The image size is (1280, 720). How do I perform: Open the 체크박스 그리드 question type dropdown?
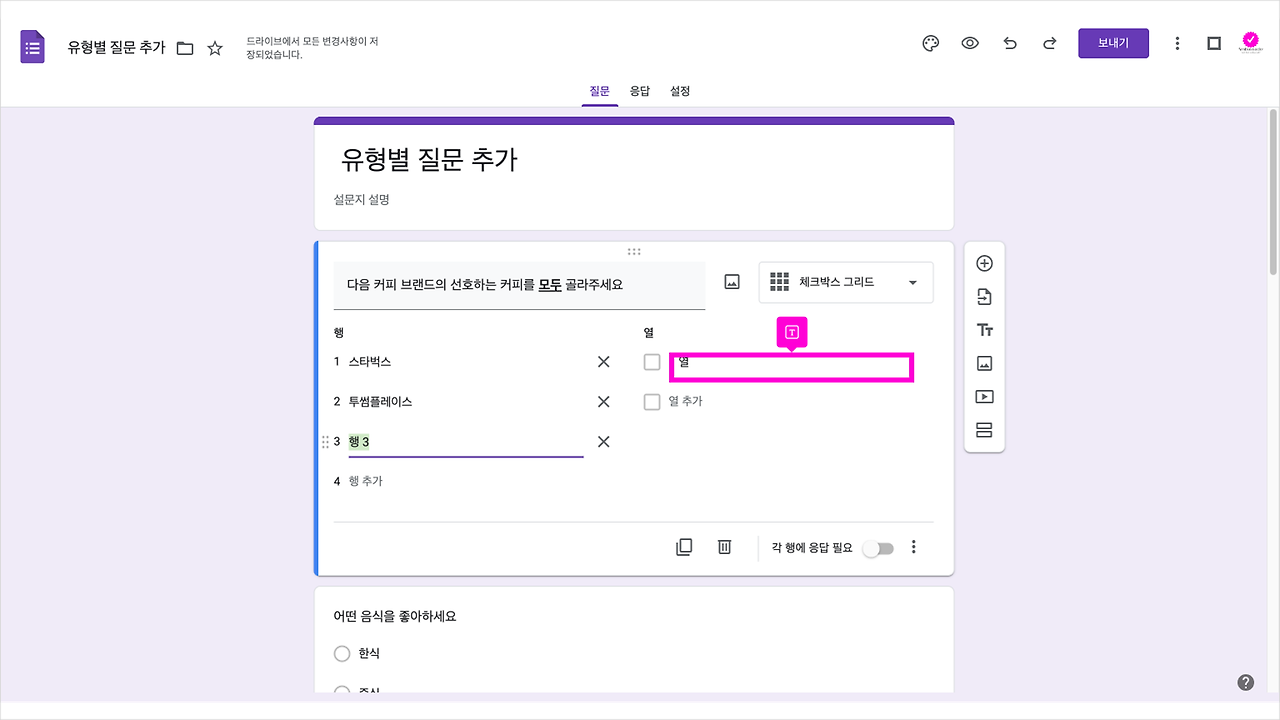point(845,282)
